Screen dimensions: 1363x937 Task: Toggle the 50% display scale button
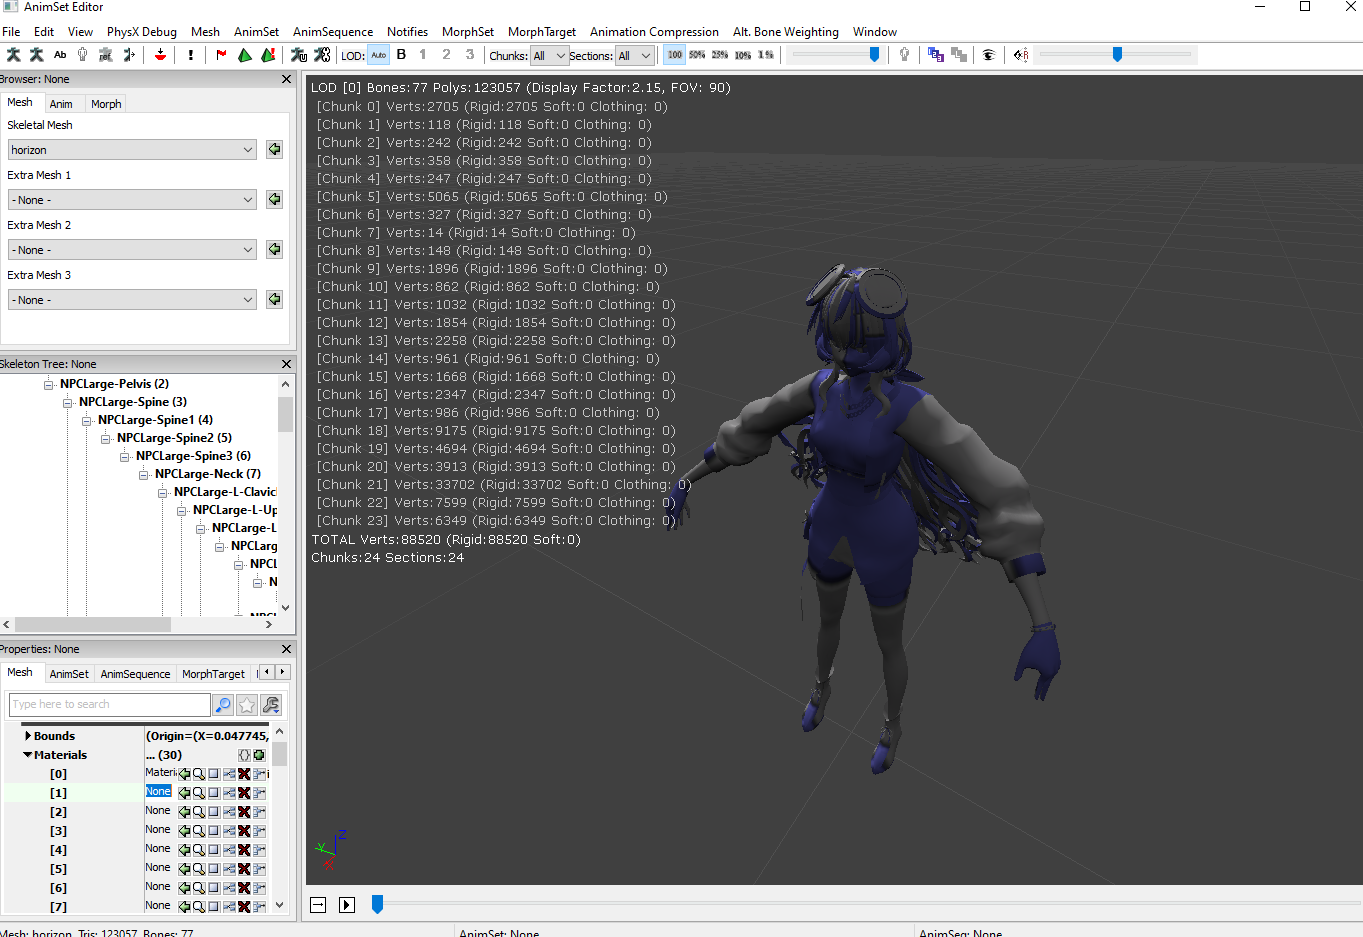point(697,55)
